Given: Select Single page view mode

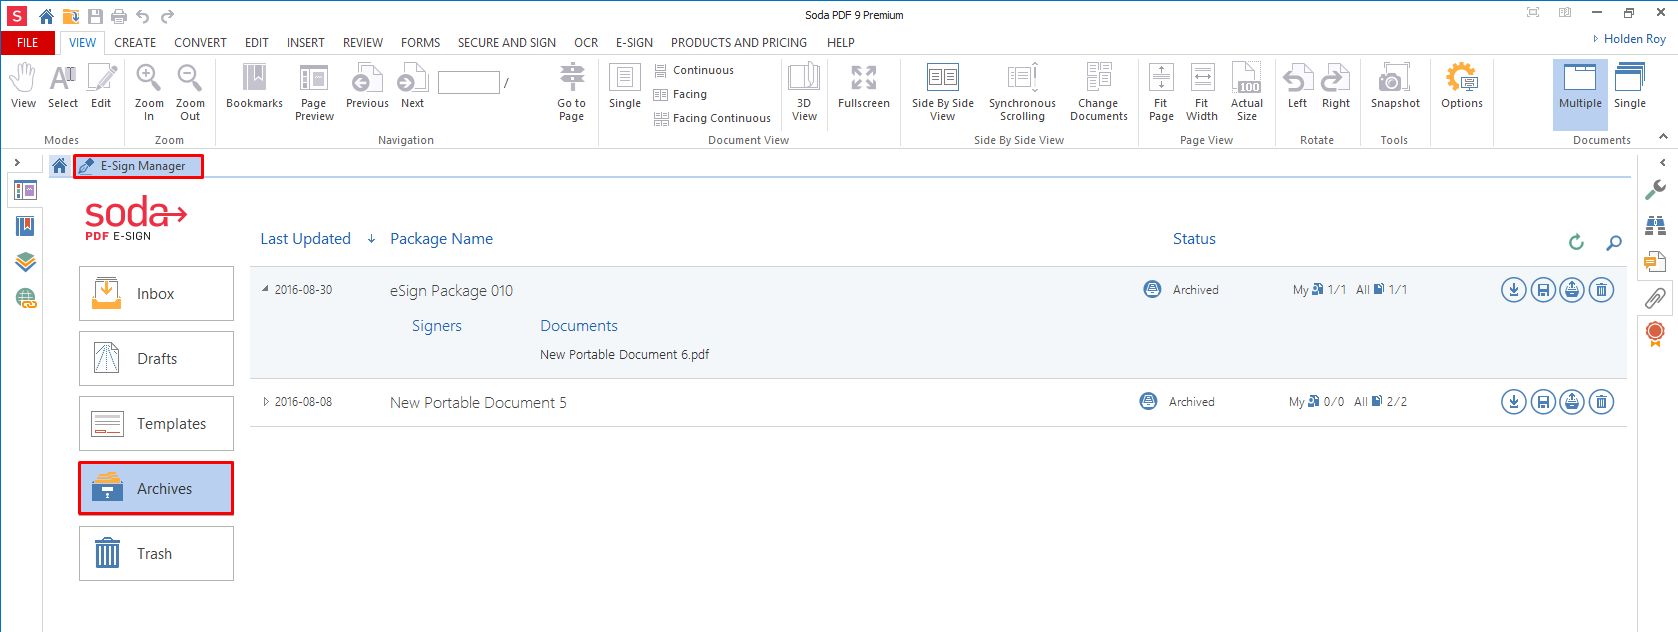Looking at the screenshot, I should tap(625, 86).
